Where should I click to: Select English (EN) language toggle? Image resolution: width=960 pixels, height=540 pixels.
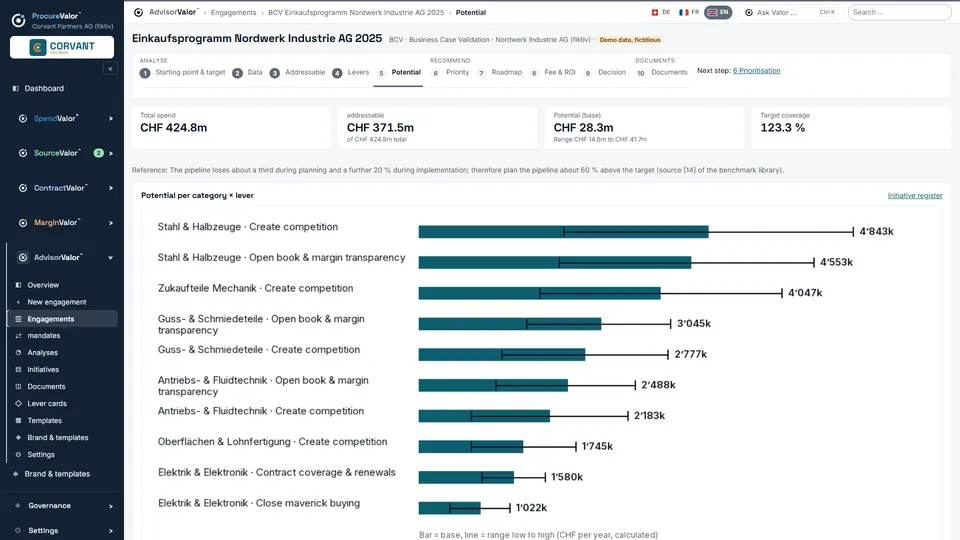coord(718,12)
